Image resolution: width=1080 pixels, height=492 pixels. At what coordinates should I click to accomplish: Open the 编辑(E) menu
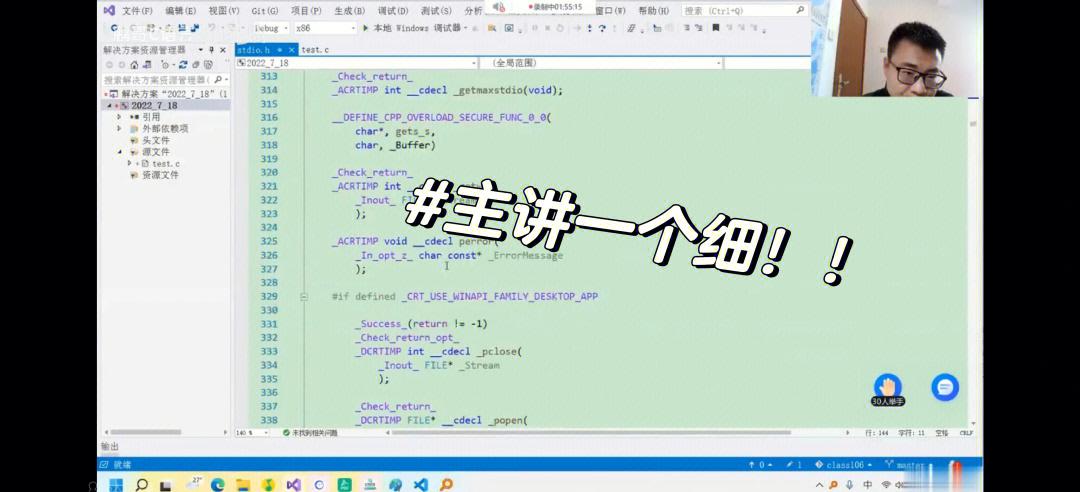(x=180, y=10)
